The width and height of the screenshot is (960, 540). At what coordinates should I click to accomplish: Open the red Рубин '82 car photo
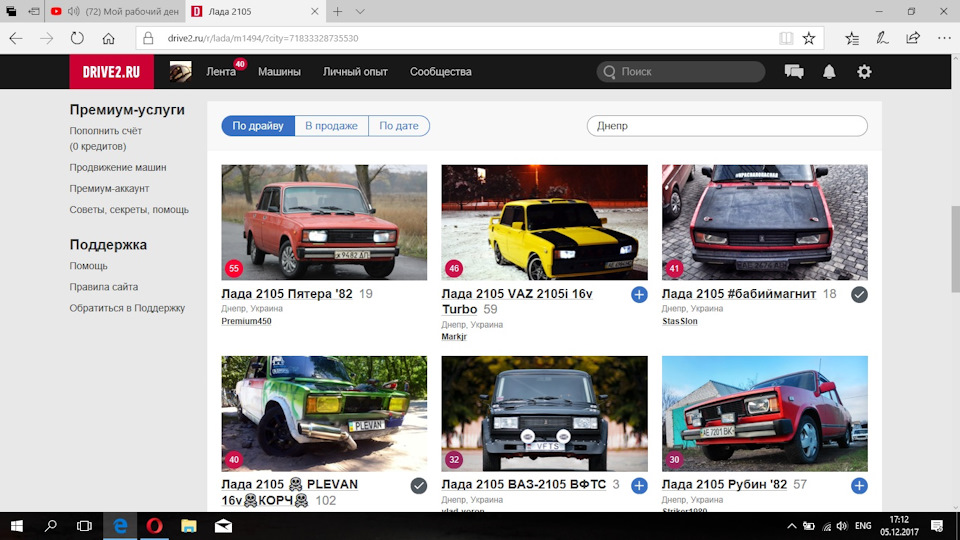click(x=765, y=413)
